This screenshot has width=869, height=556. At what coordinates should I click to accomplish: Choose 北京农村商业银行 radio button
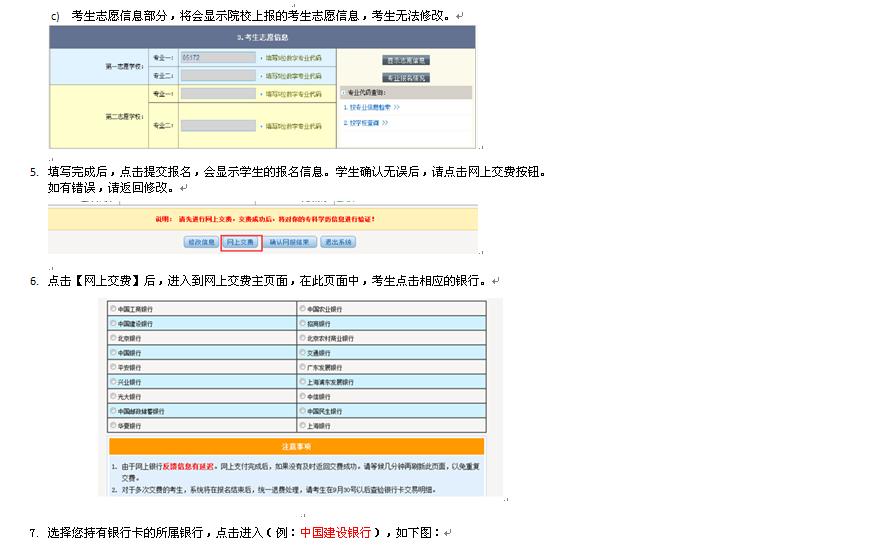click(x=303, y=339)
